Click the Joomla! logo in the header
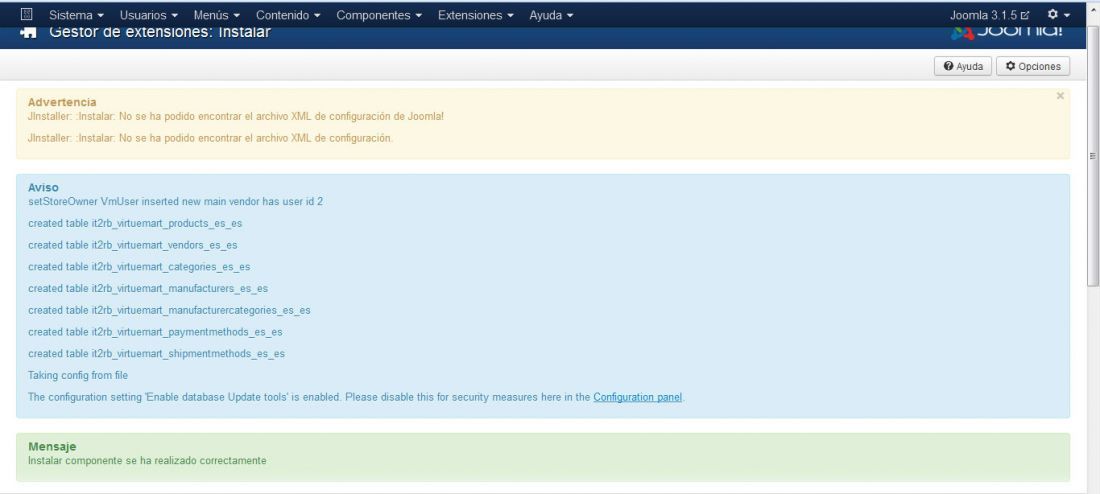 point(1007,32)
